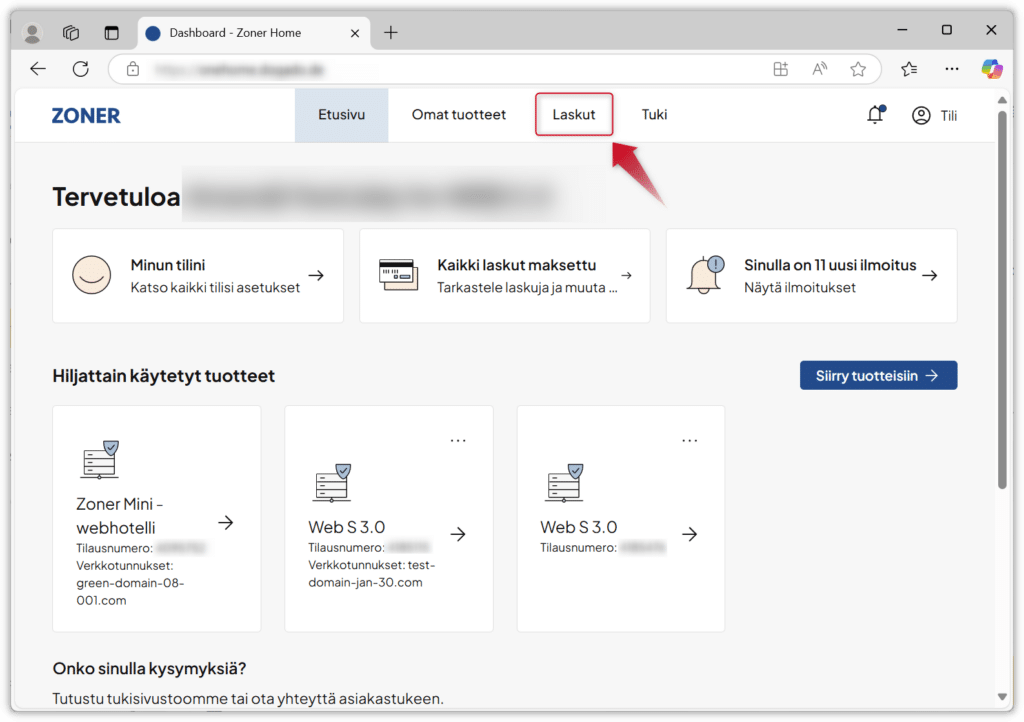Go to the Tuki navigation item
This screenshot has height=722, width=1024.
pos(654,115)
